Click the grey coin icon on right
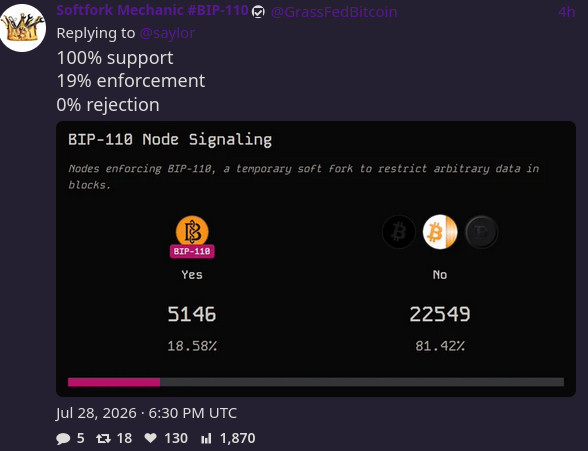 point(482,232)
